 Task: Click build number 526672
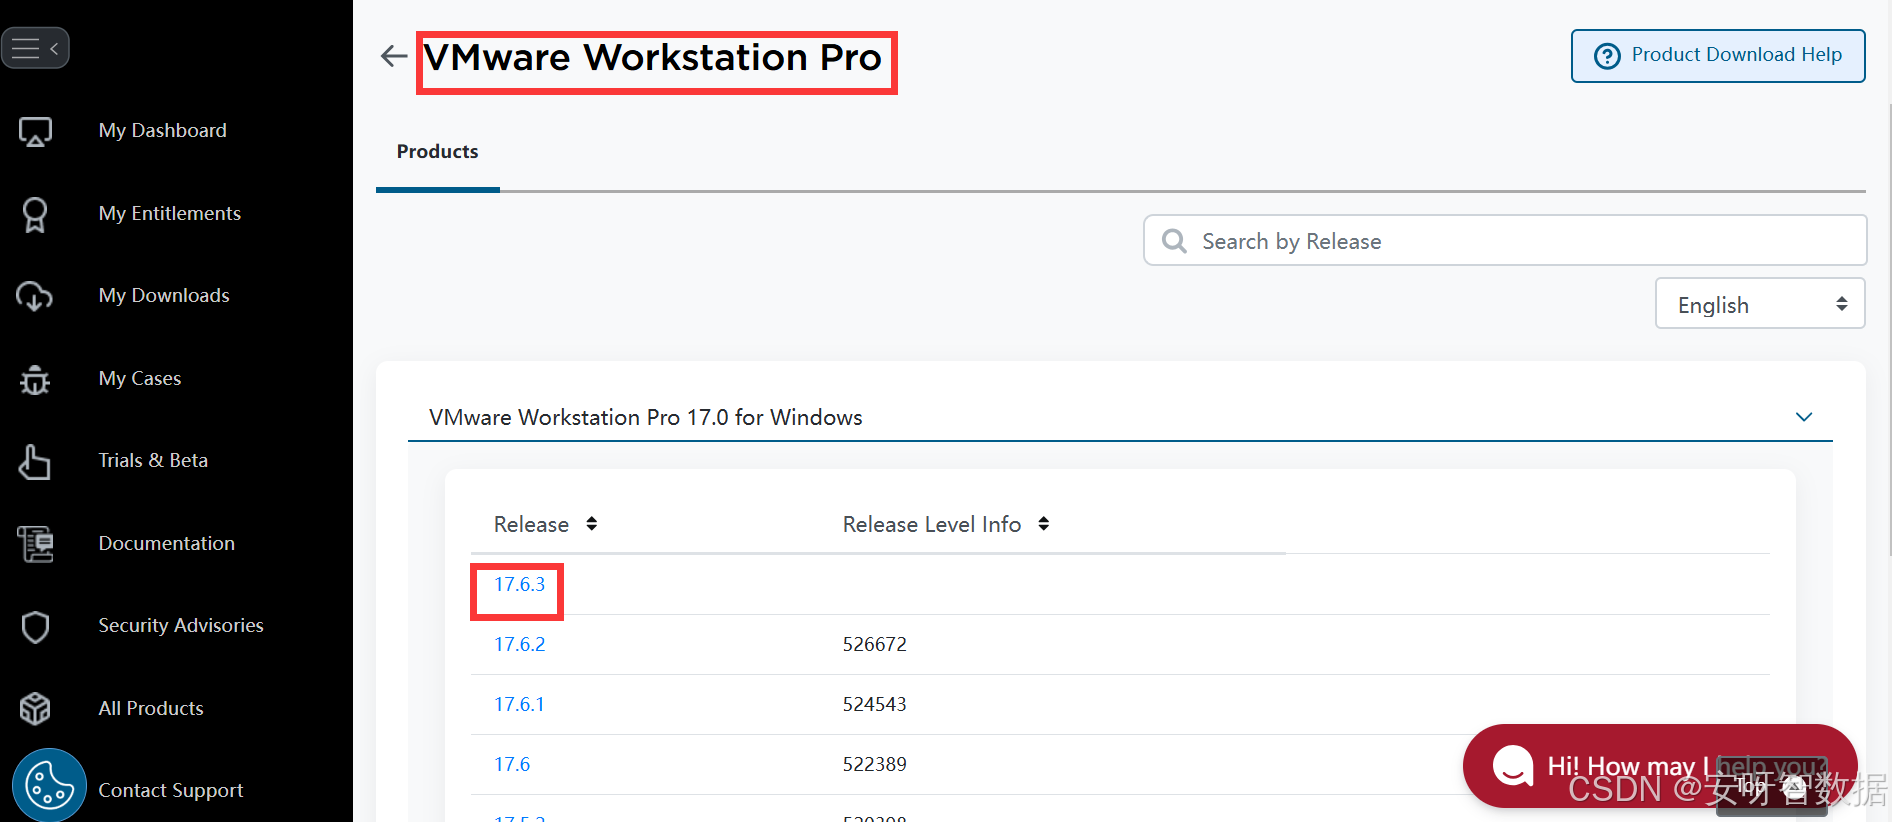coord(875,645)
